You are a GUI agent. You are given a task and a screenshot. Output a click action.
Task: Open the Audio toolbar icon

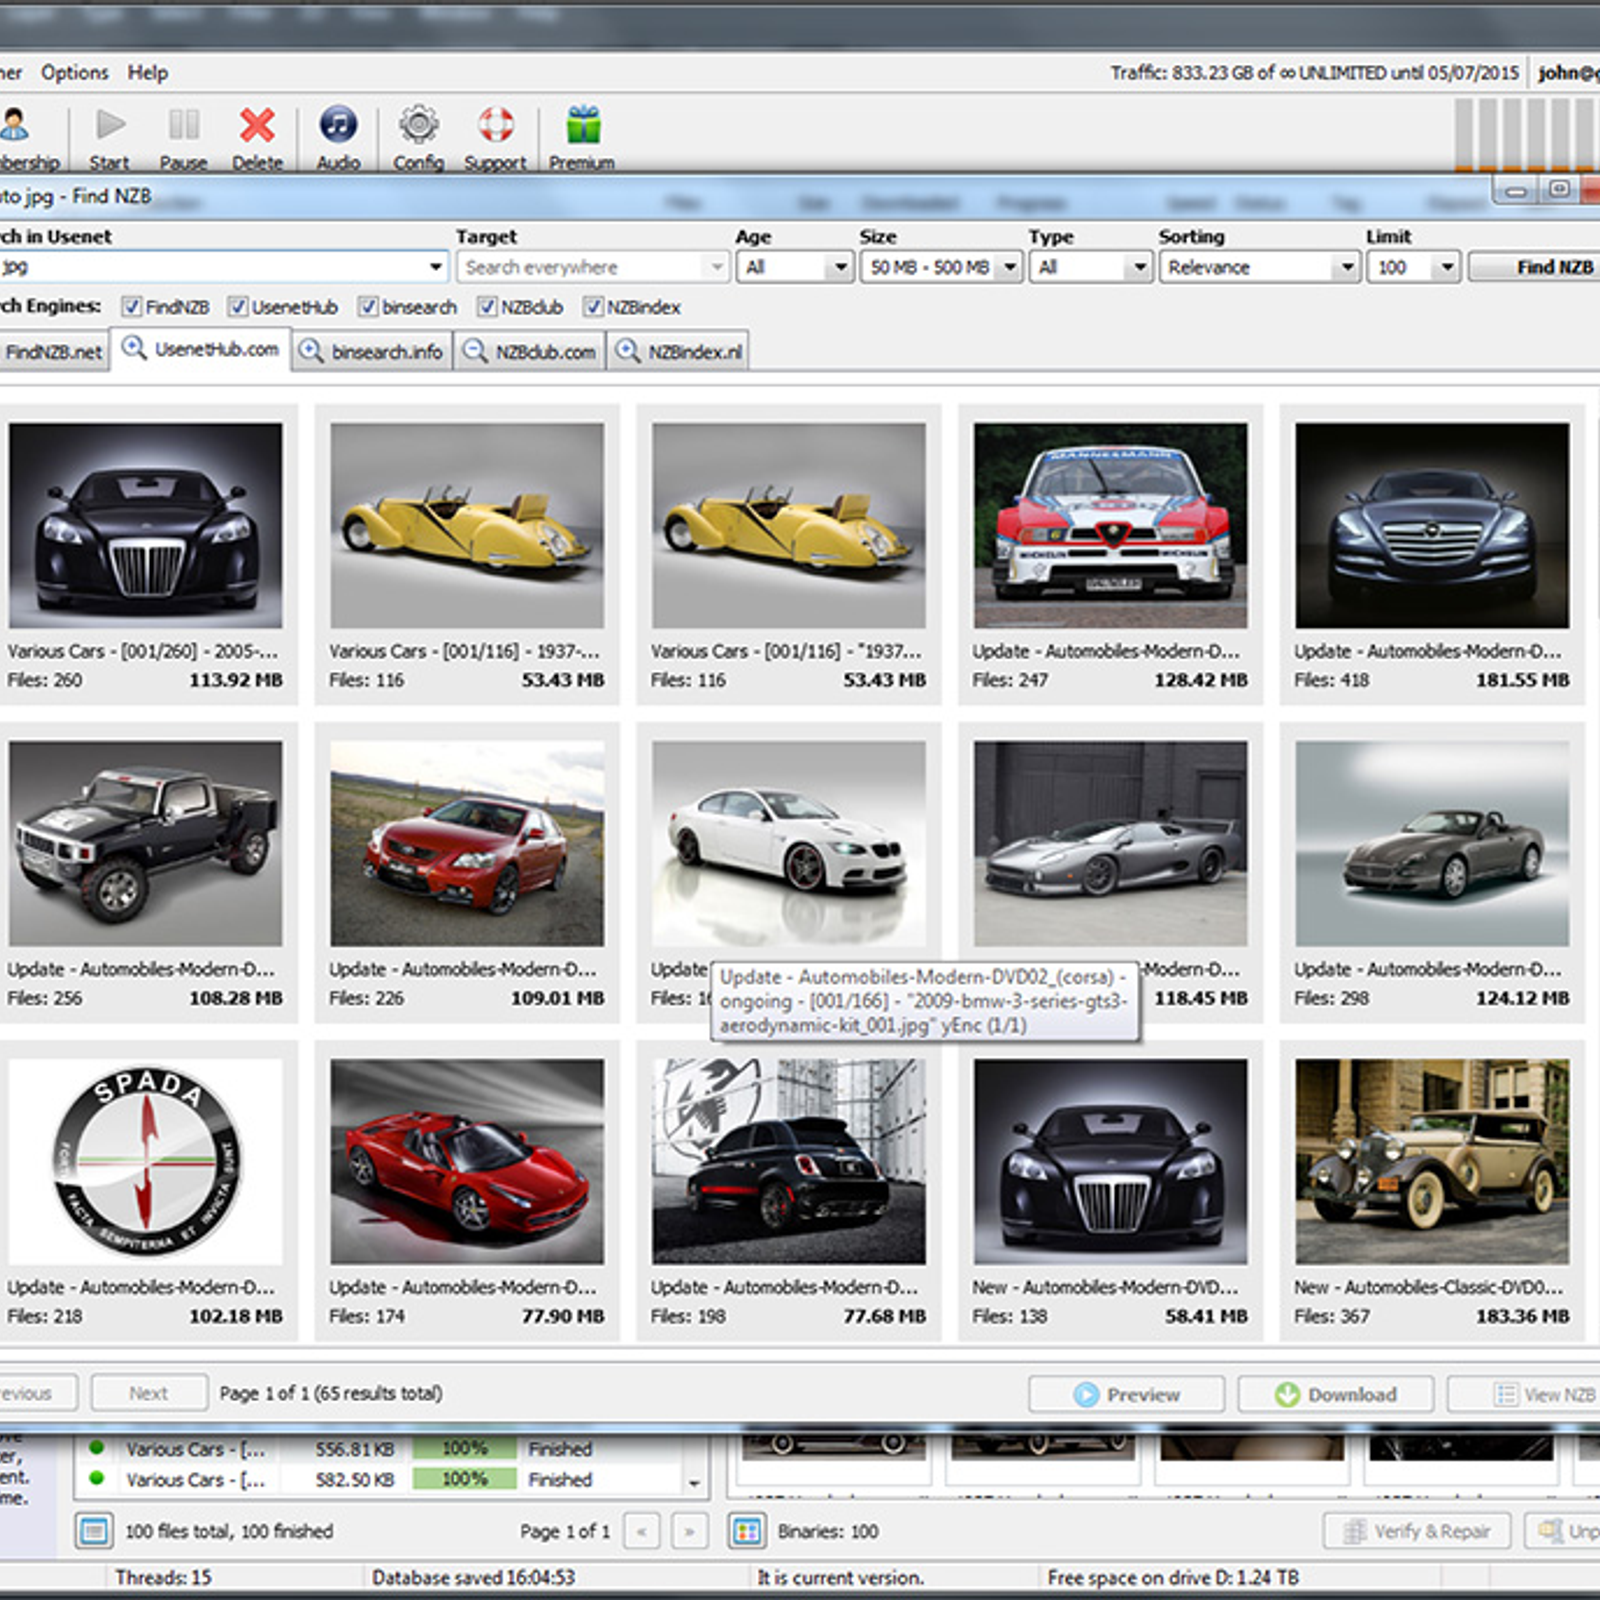(x=338, y=126)
